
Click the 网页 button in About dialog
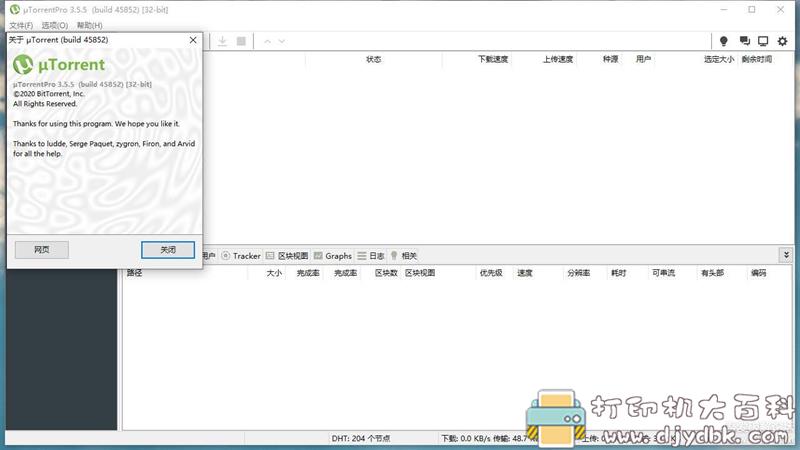[x=42, y=249]
